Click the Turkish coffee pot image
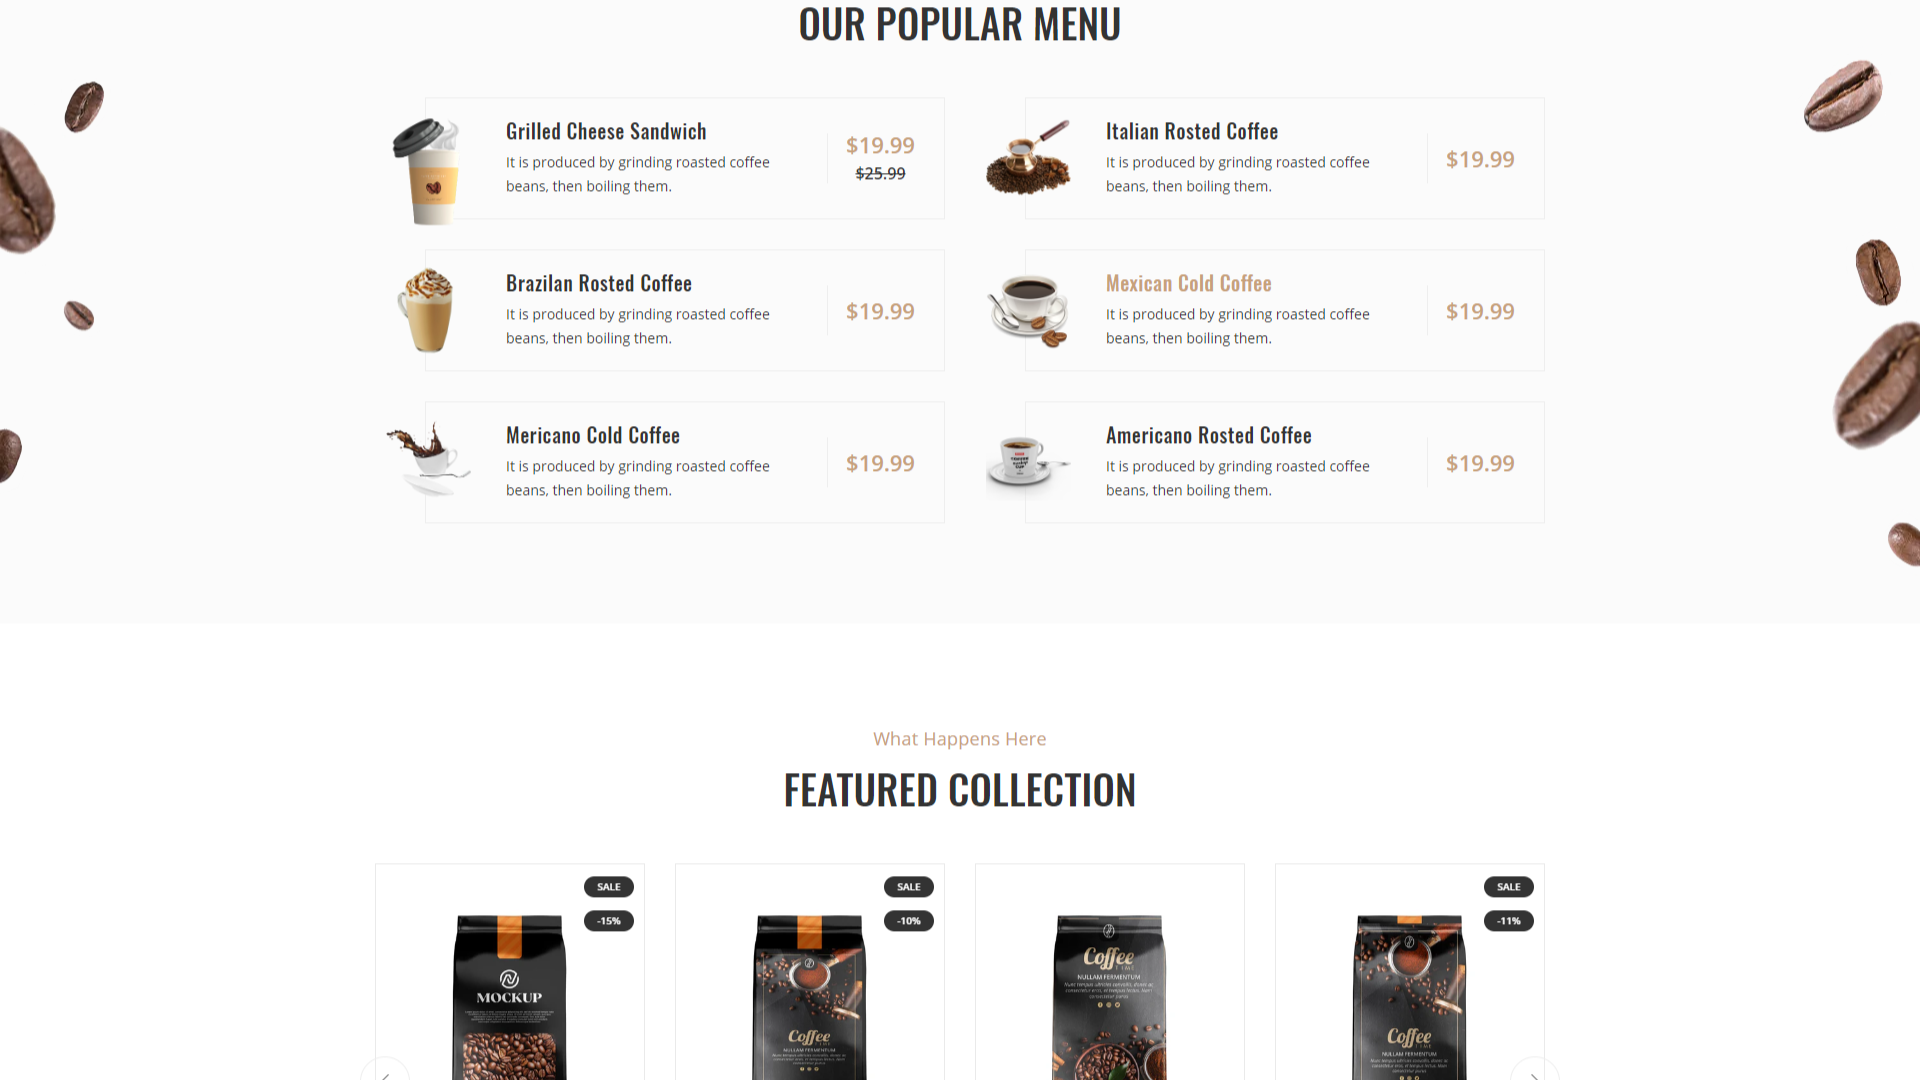 click(x=1029, y=158)
